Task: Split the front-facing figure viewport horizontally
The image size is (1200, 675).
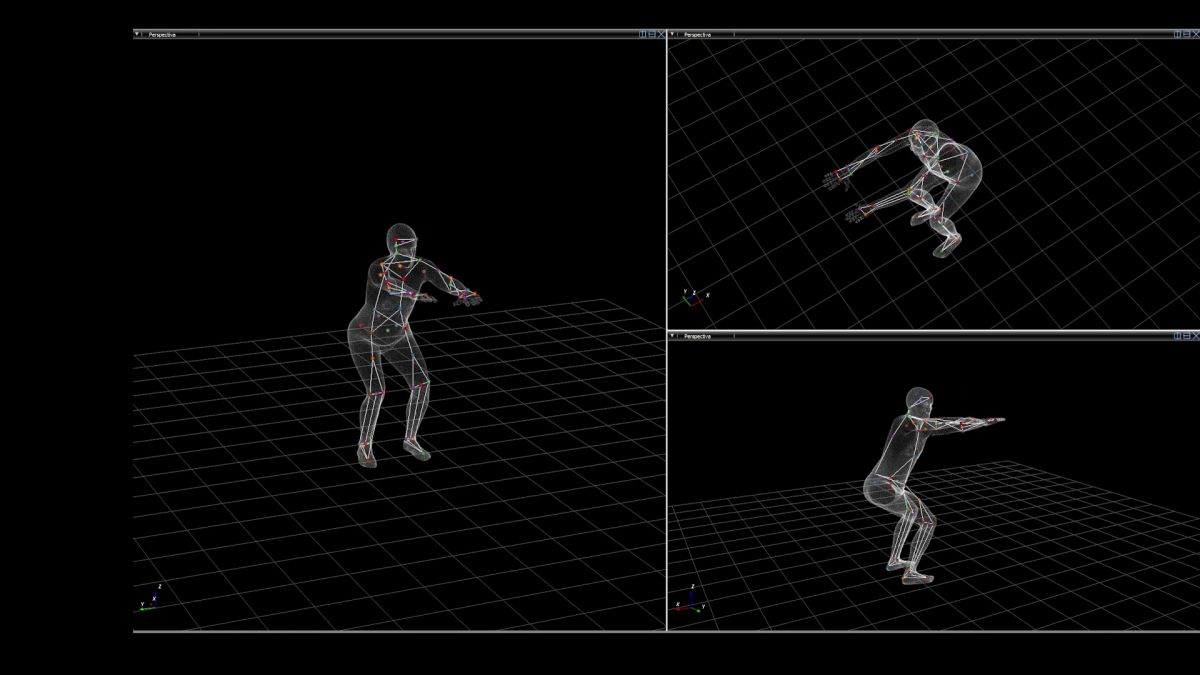Action: [x=651, y=34]
